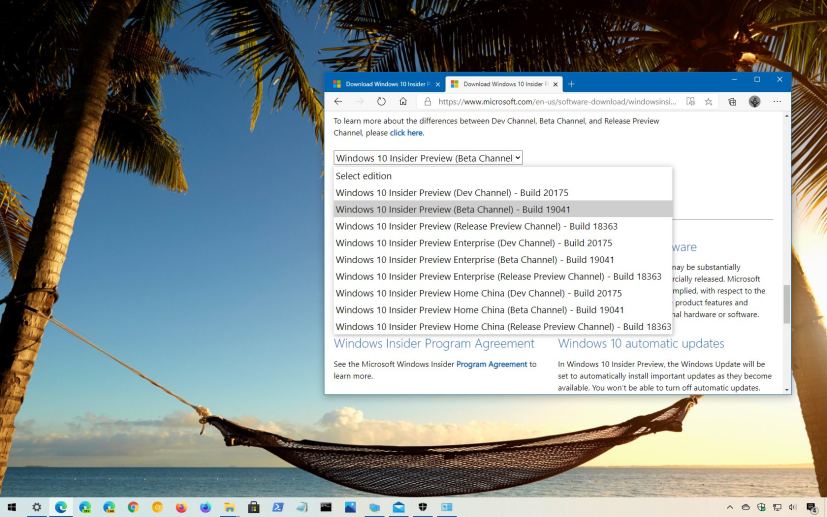Launch Google Chrome from the taskbar
The width and height of the screenshot is (827, 517).
[133, 508]
